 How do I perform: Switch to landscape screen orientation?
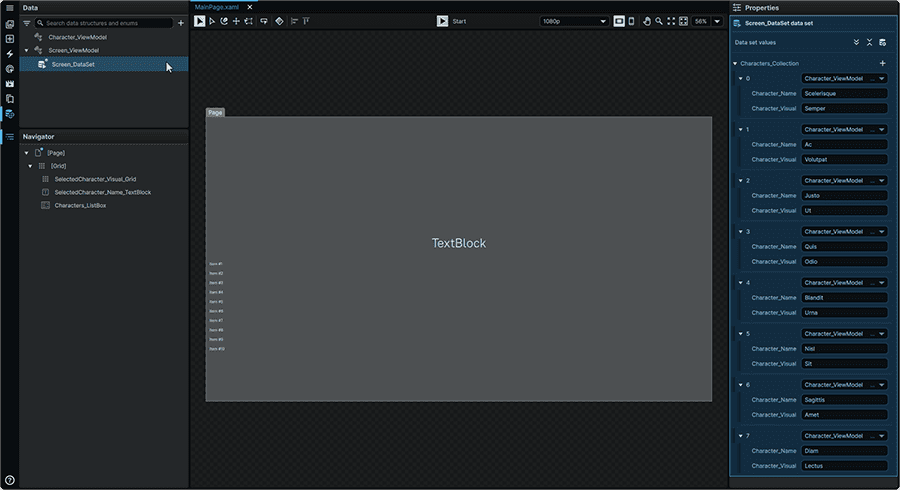coord(619,21)
